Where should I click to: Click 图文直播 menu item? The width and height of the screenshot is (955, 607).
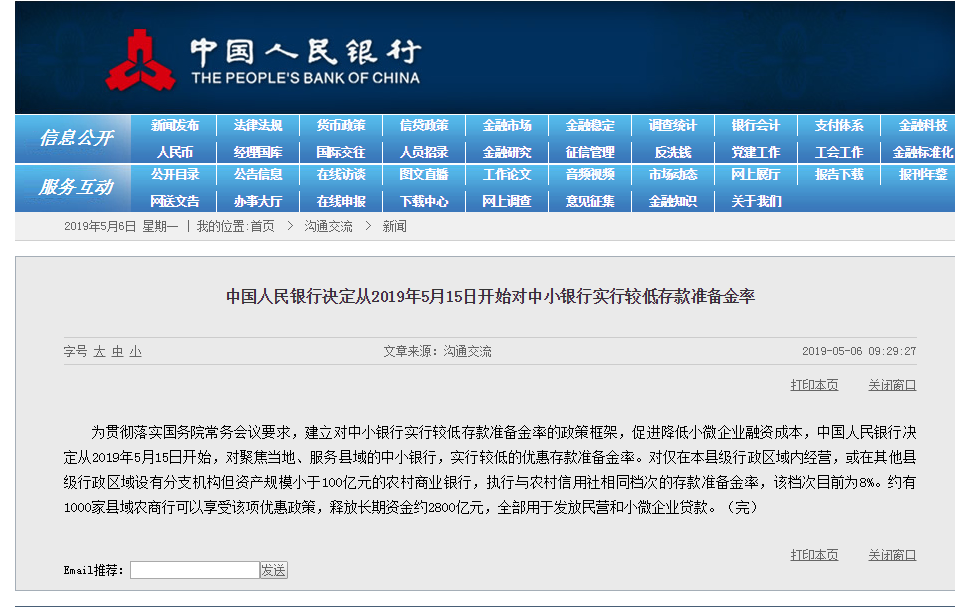[x=424, y=174]
